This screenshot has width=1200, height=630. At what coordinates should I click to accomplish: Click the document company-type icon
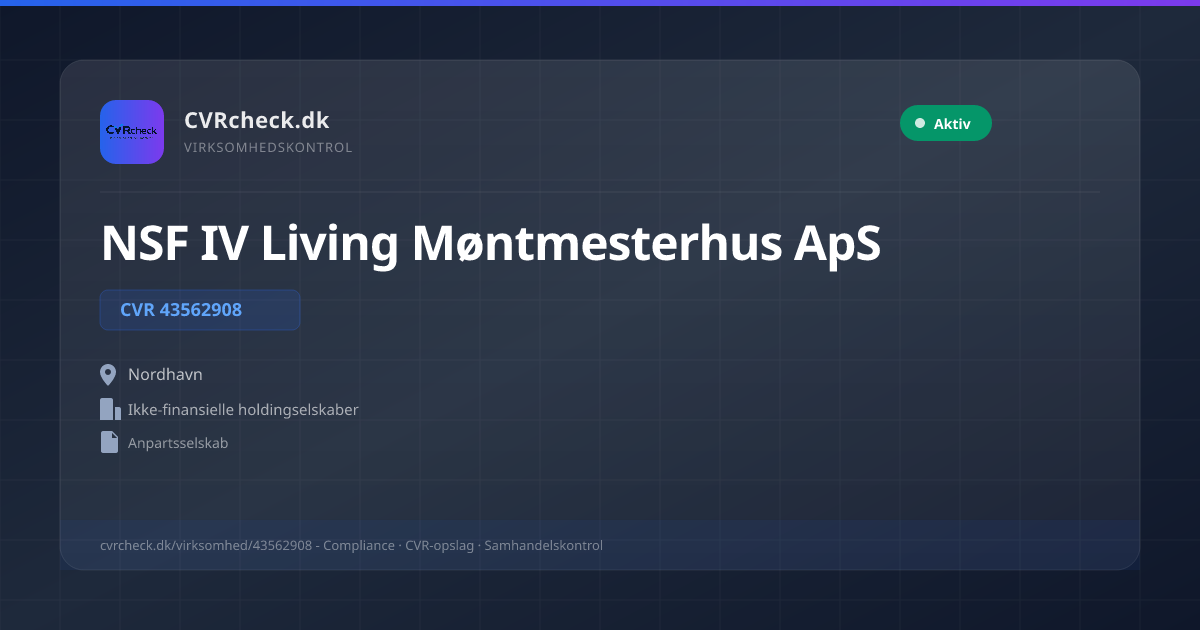point(109,442)
